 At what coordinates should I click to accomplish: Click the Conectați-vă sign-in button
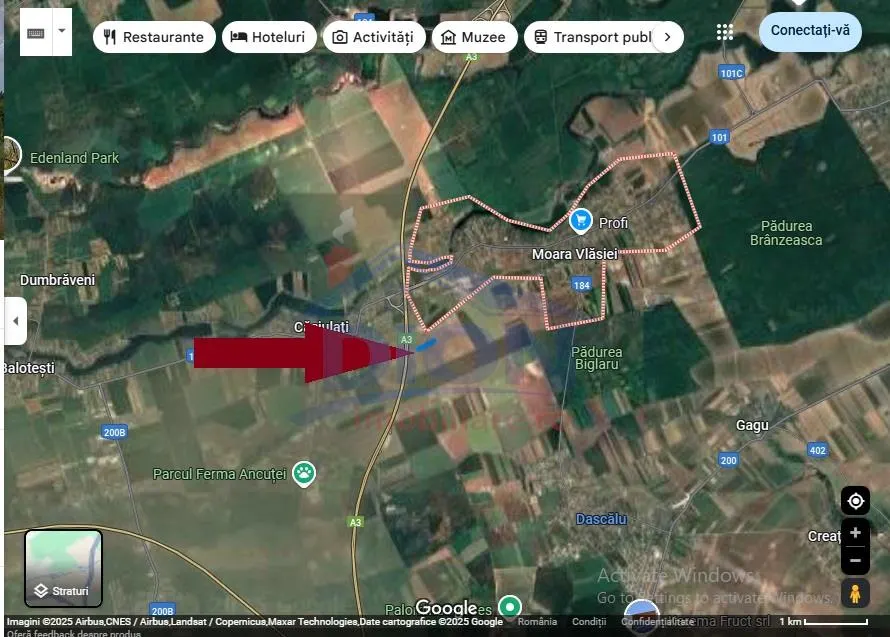[x=810, y=31]
